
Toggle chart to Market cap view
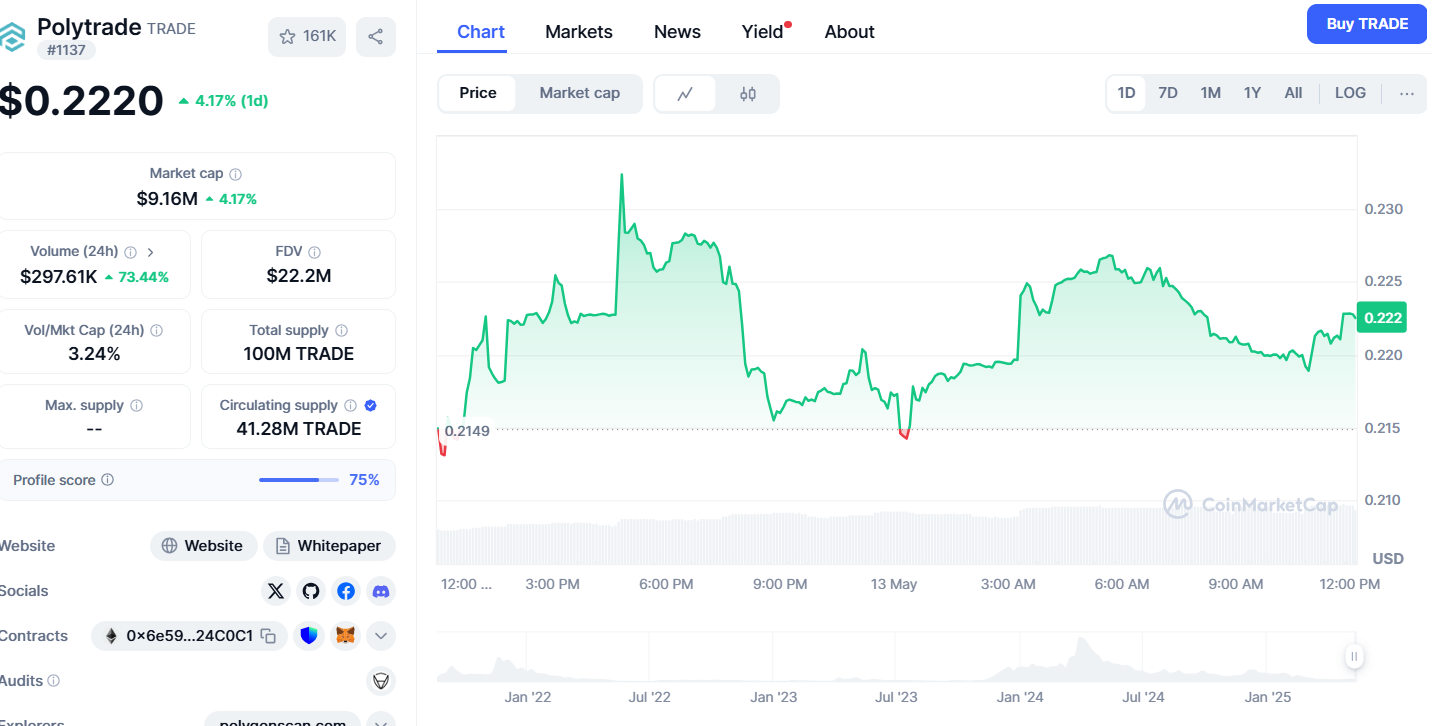579,93
